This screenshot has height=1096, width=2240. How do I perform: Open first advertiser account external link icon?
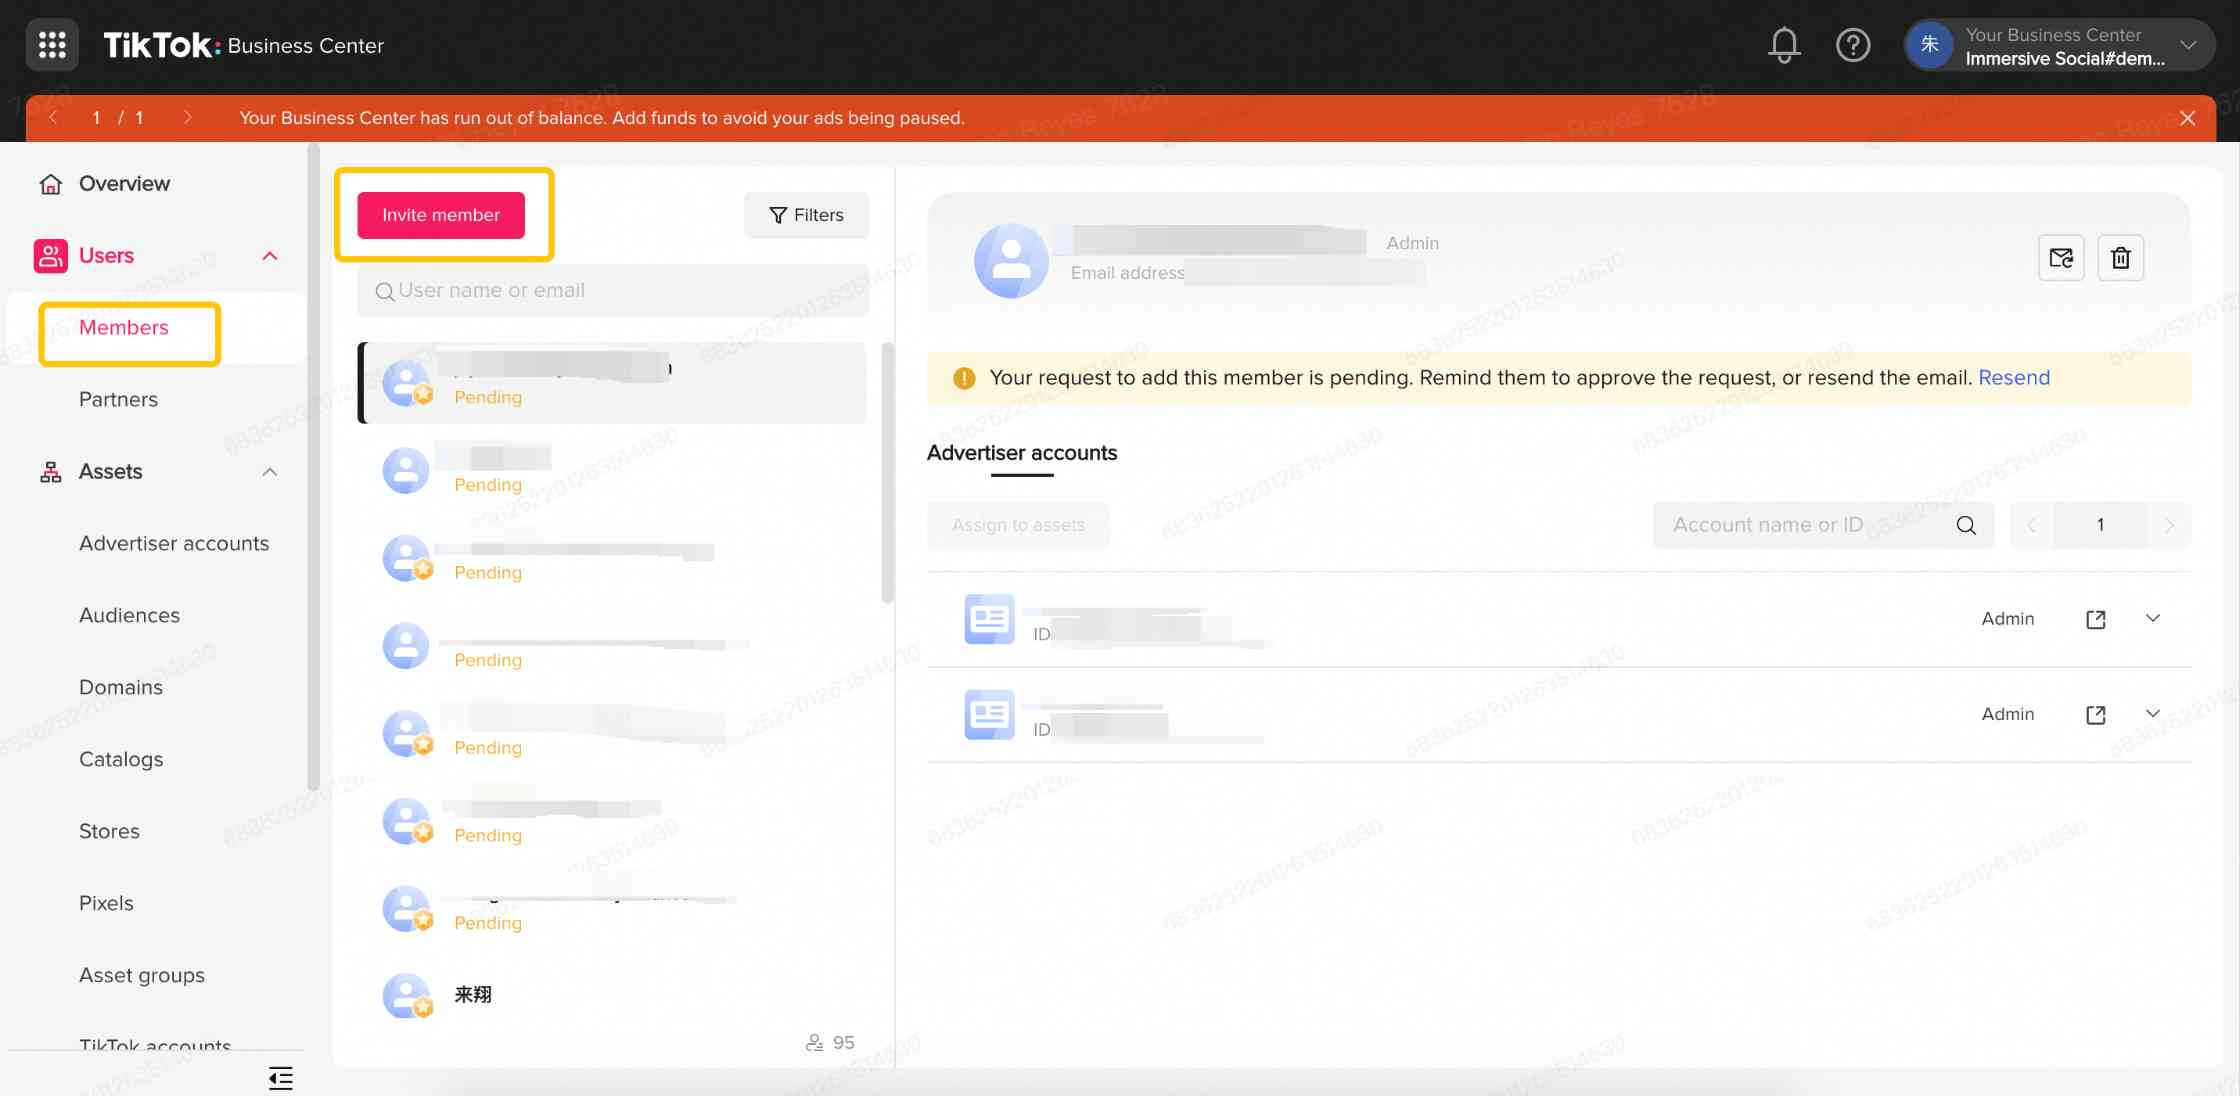[2096, 619]
